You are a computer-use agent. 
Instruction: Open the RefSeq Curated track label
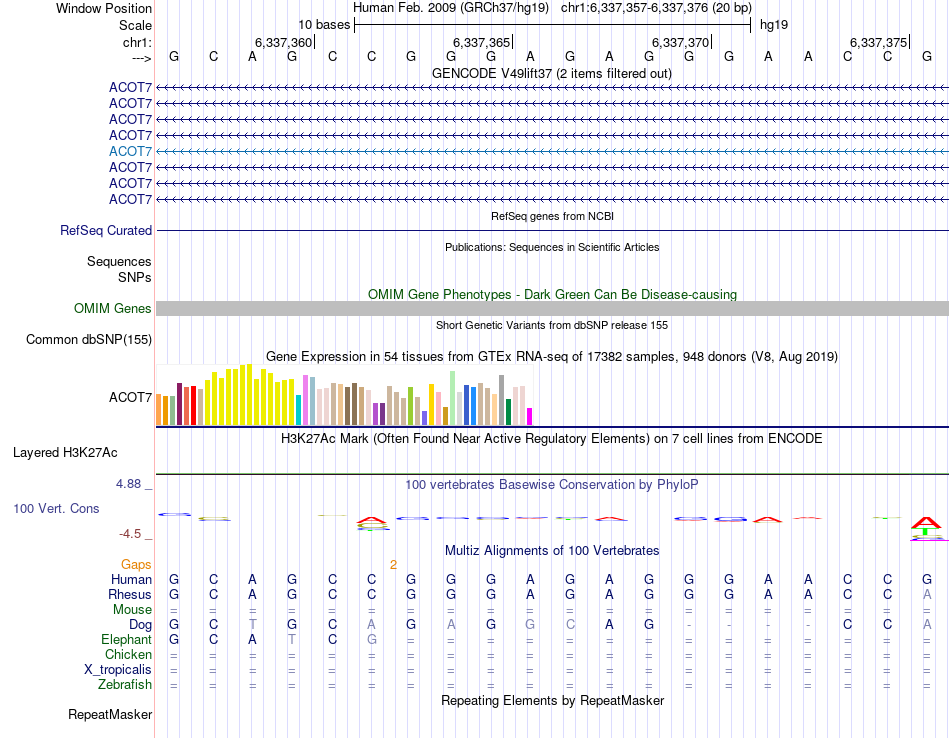pyautogui.click(x=106, y=231)
